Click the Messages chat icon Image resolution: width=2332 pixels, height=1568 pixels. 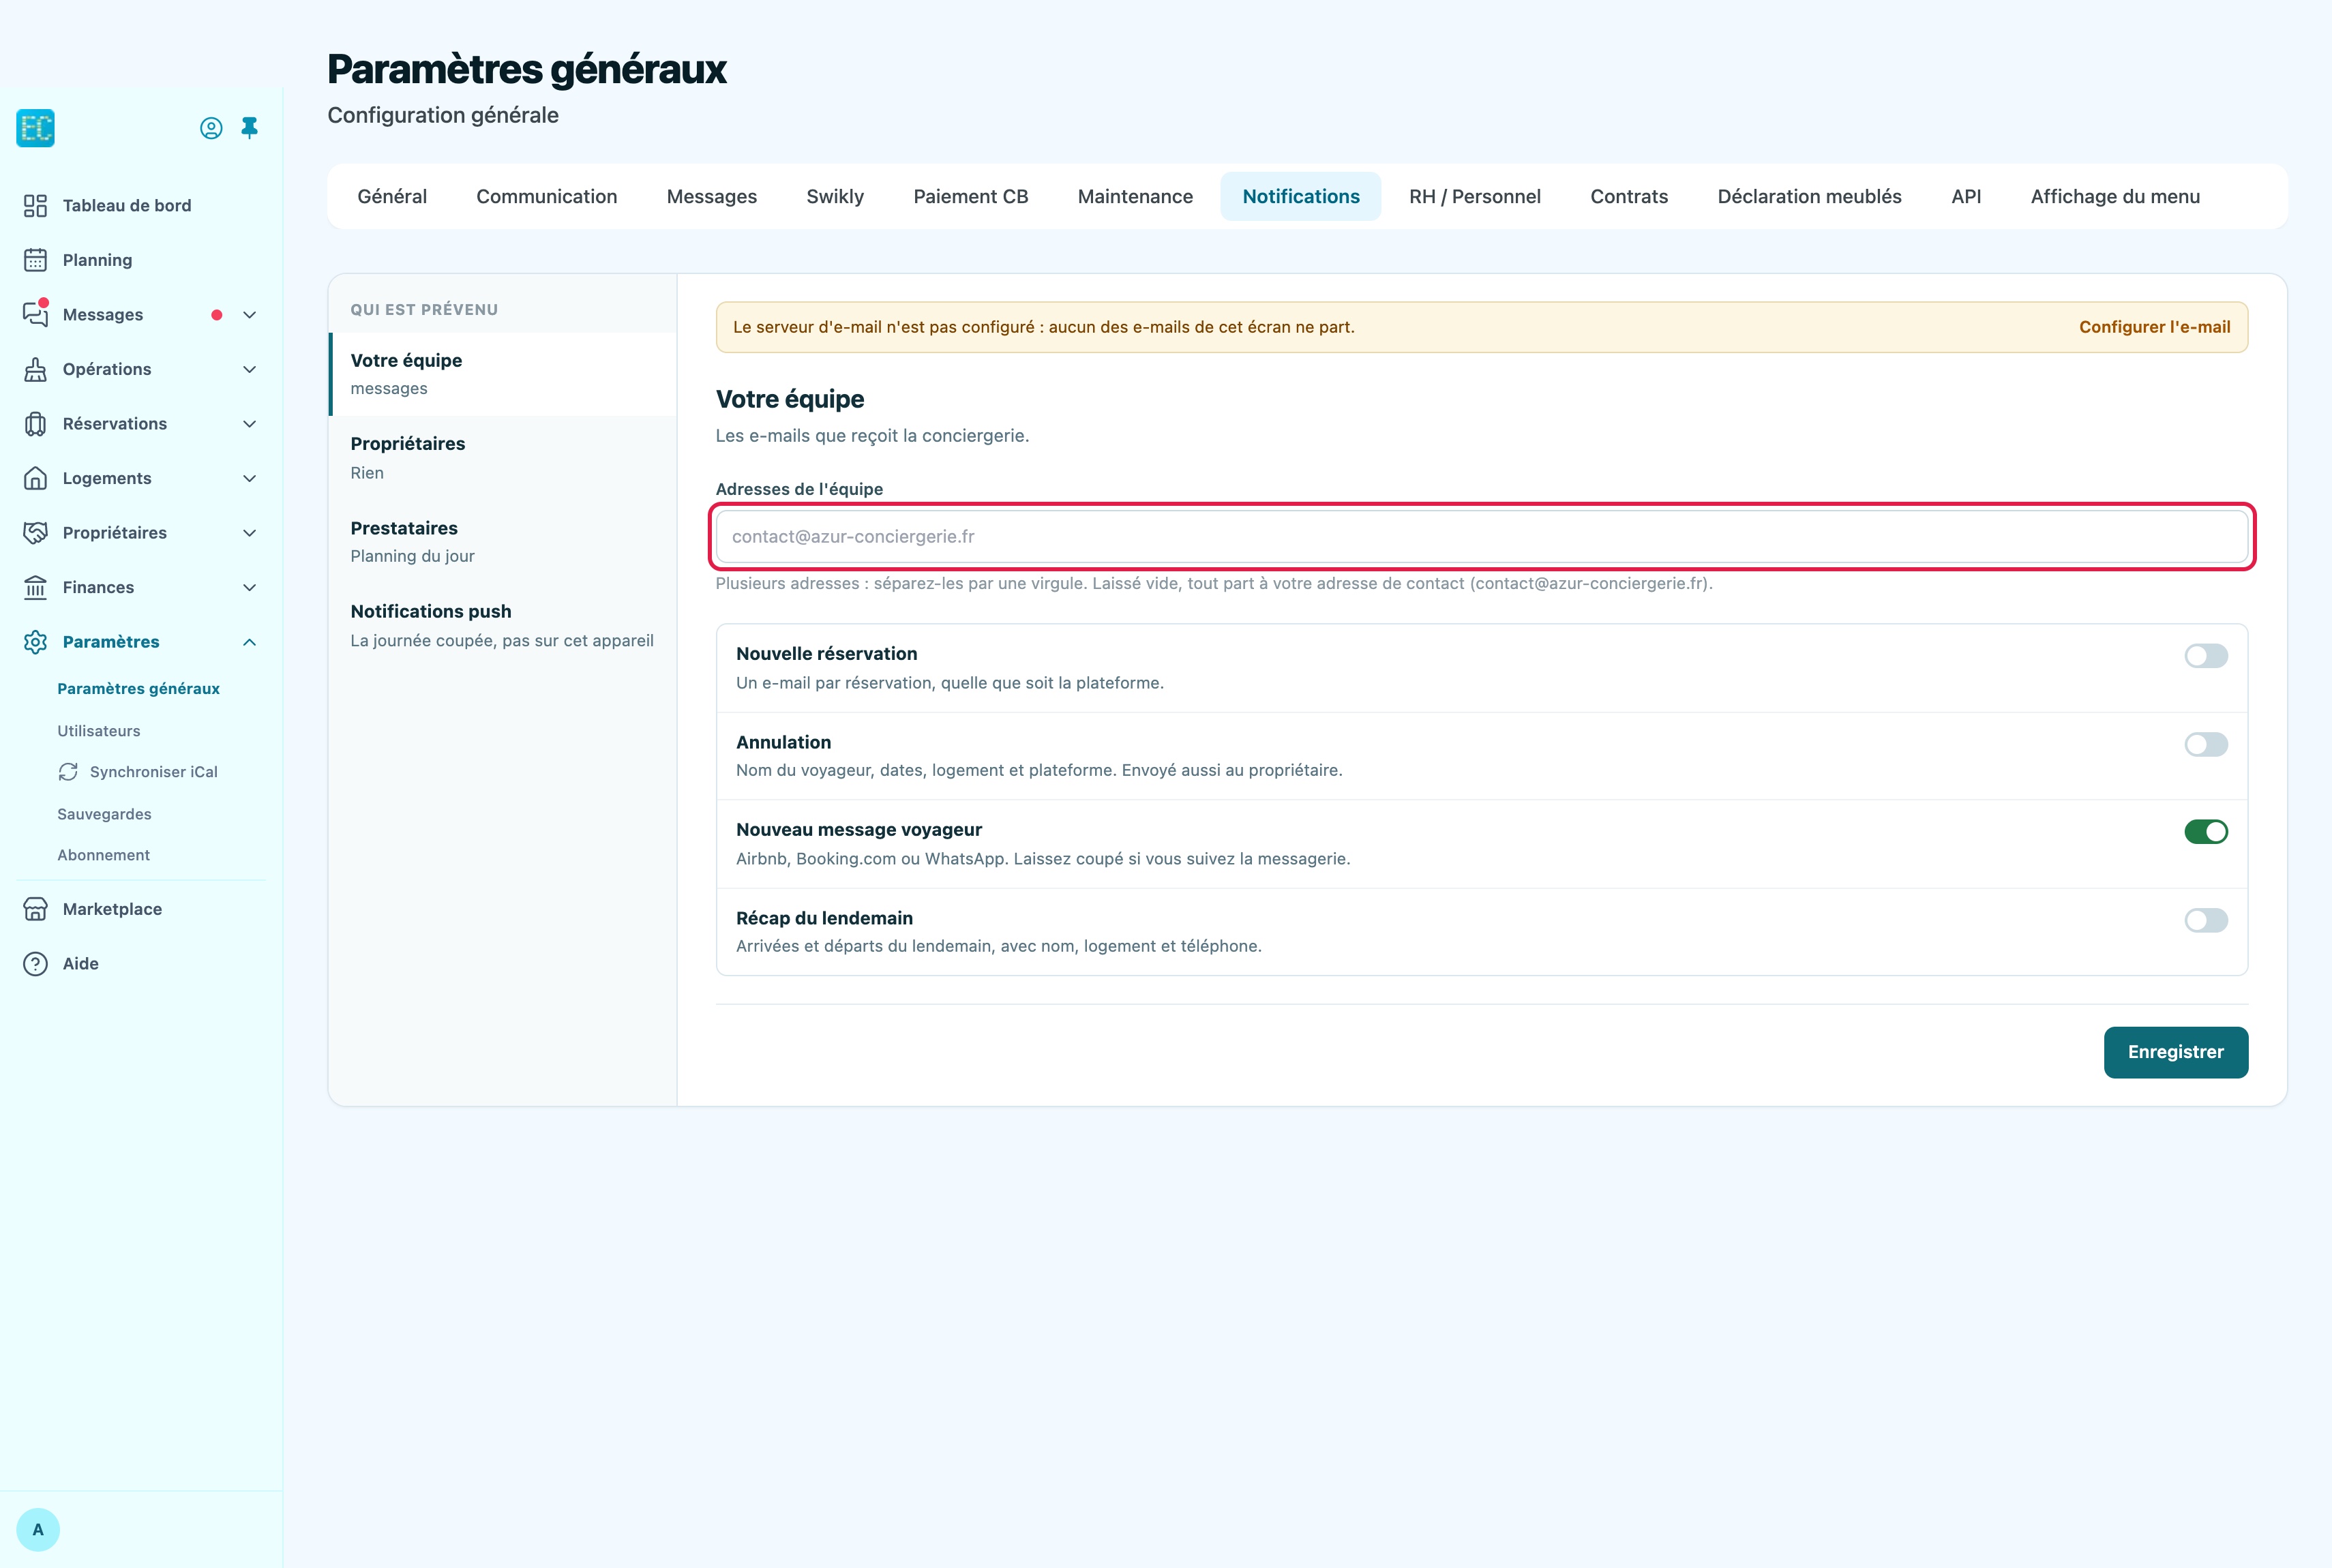point(35,314)
